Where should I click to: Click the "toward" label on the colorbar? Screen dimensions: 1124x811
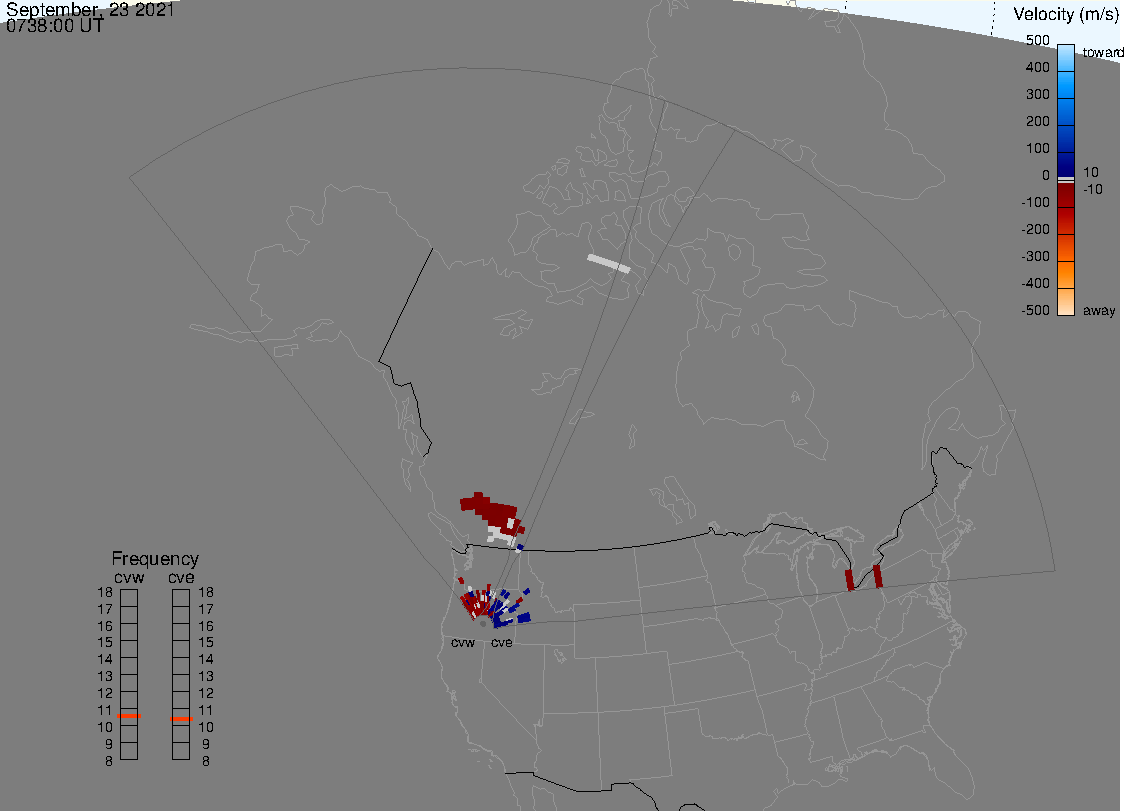coord(1102,52)
